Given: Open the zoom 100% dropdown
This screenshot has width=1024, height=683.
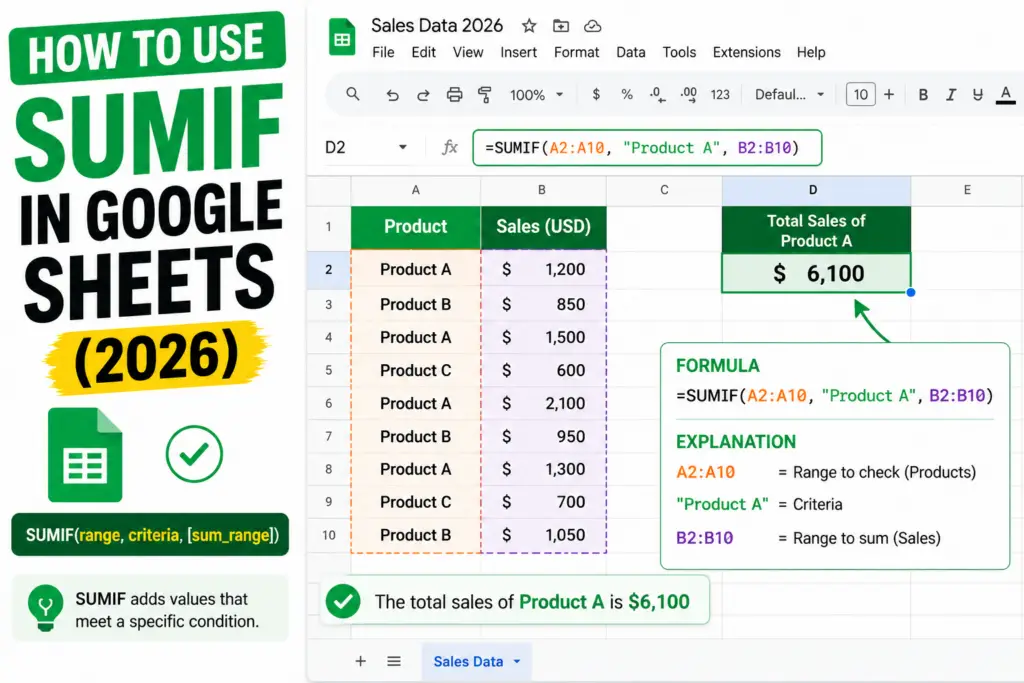Looking at the screenshot, I should 537,95.
